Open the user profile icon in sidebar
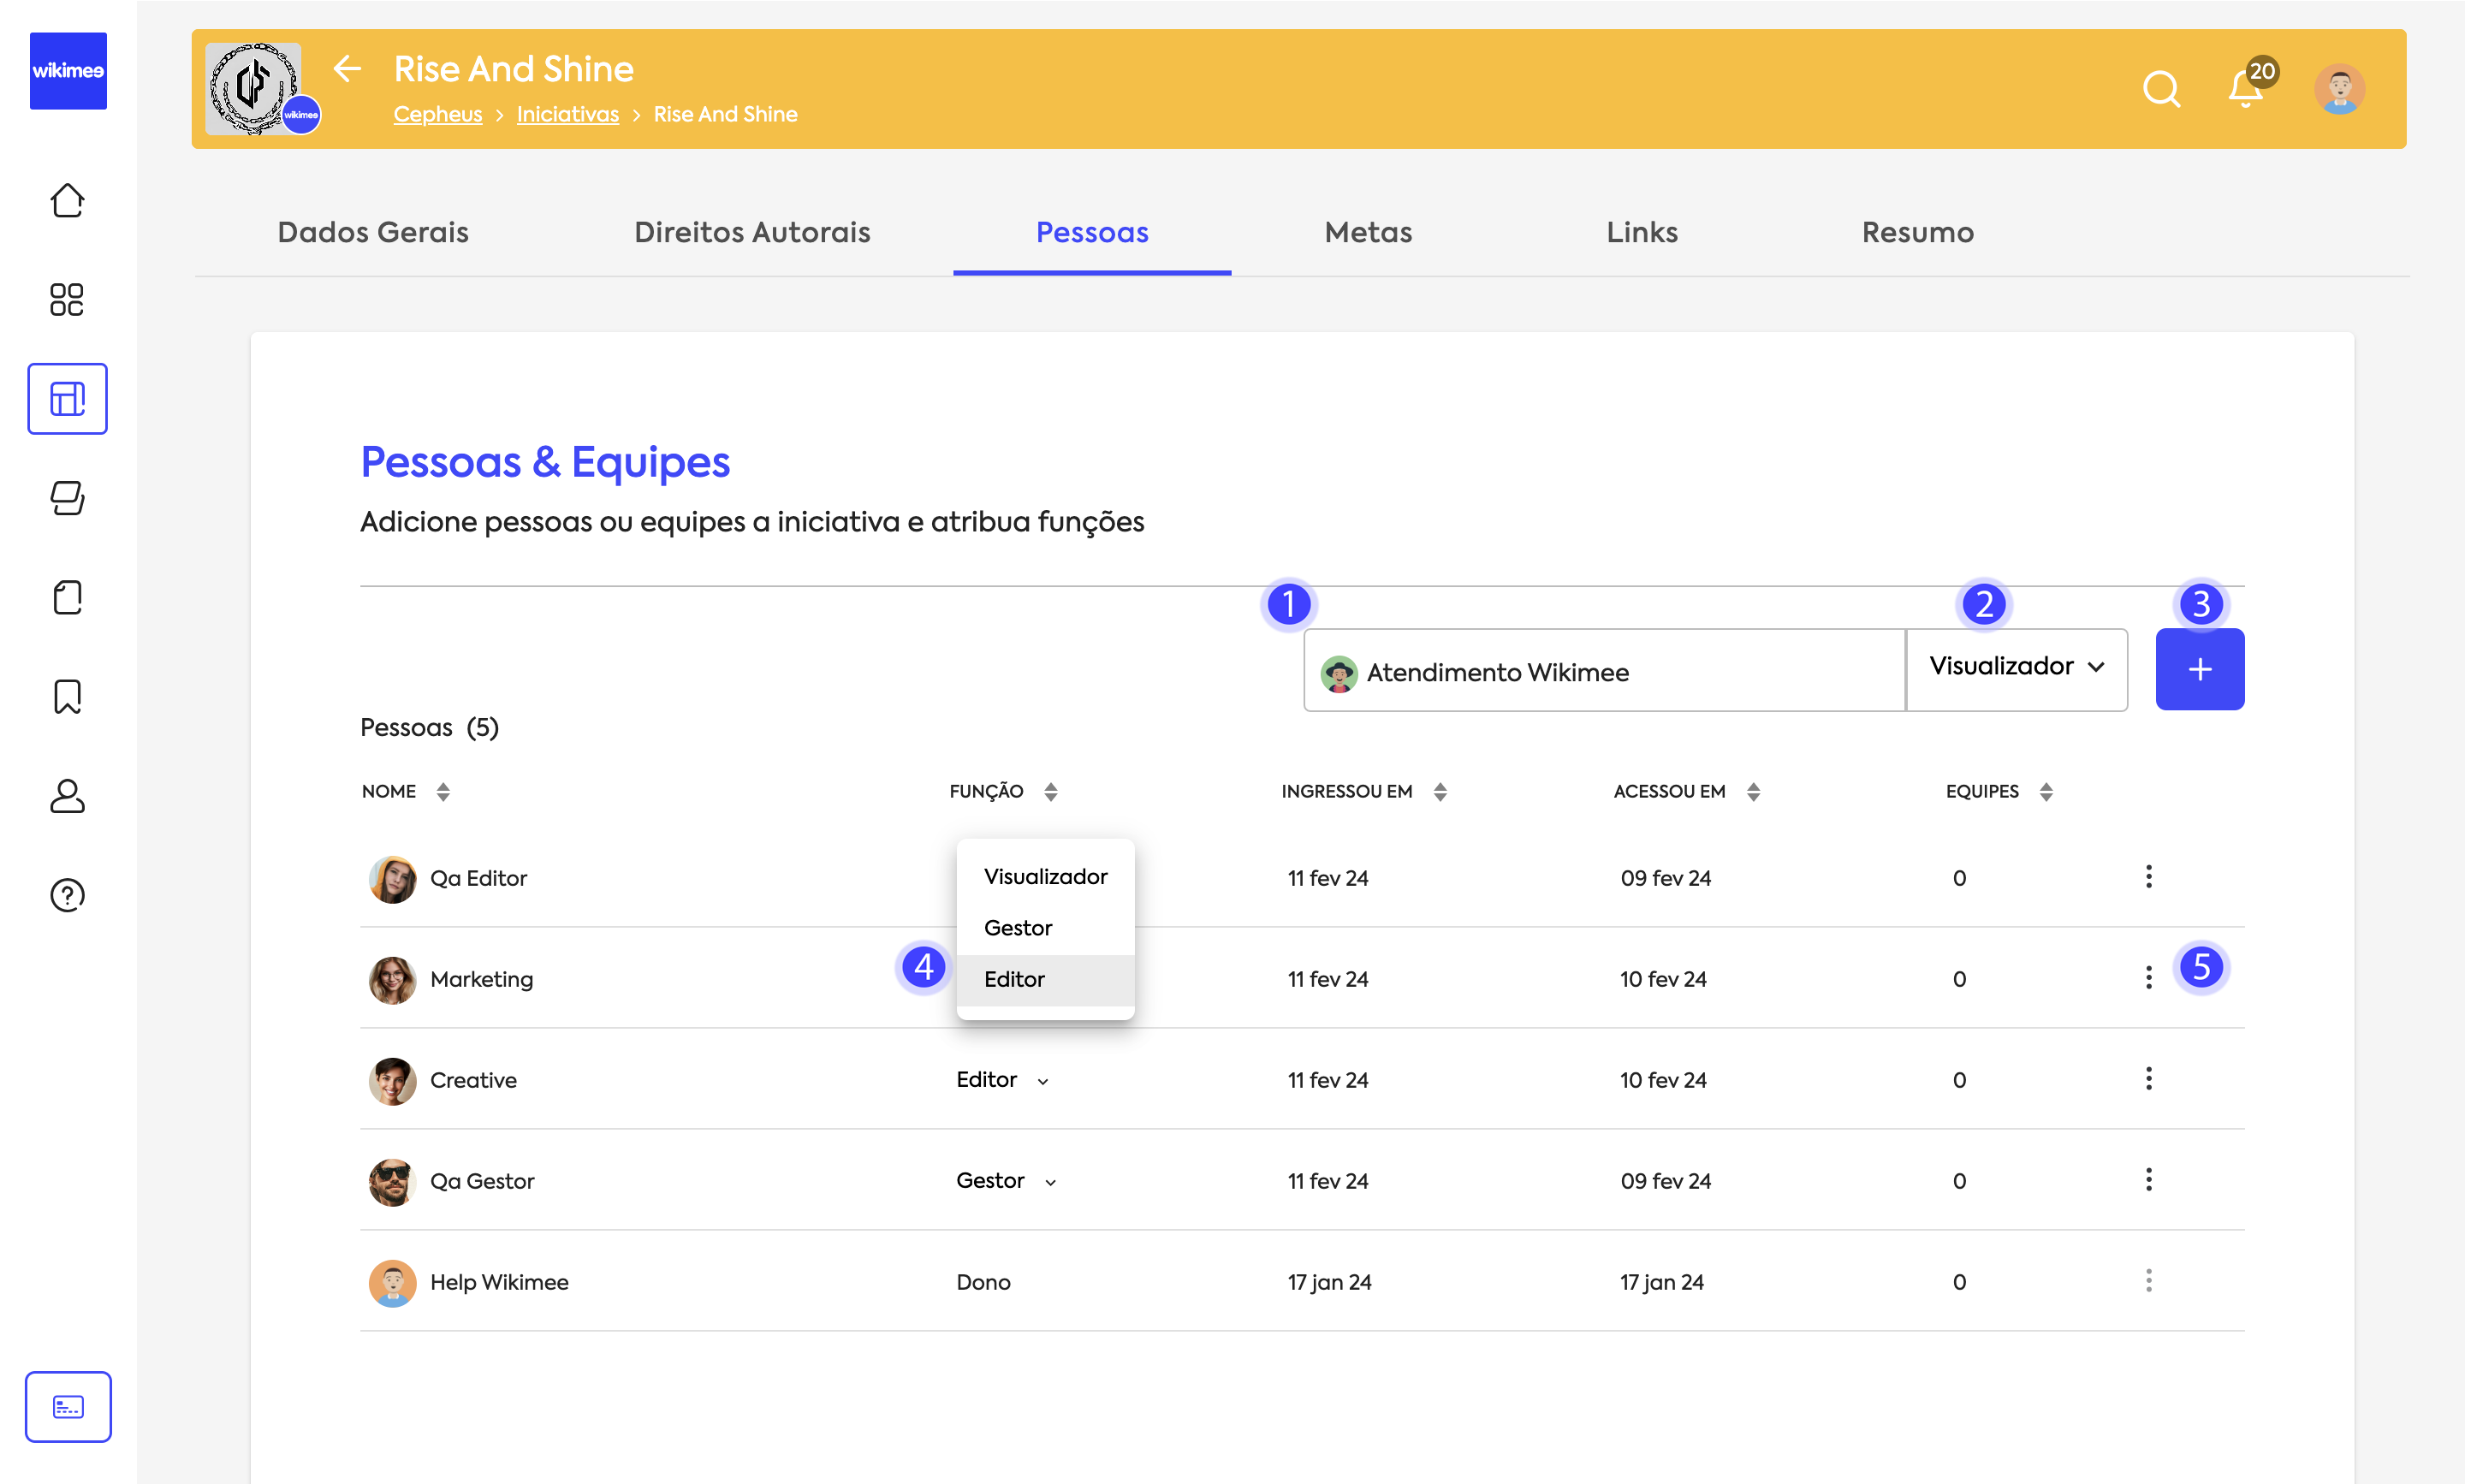This screenshot has height=1484, width=2465. [x=67, y=796]
